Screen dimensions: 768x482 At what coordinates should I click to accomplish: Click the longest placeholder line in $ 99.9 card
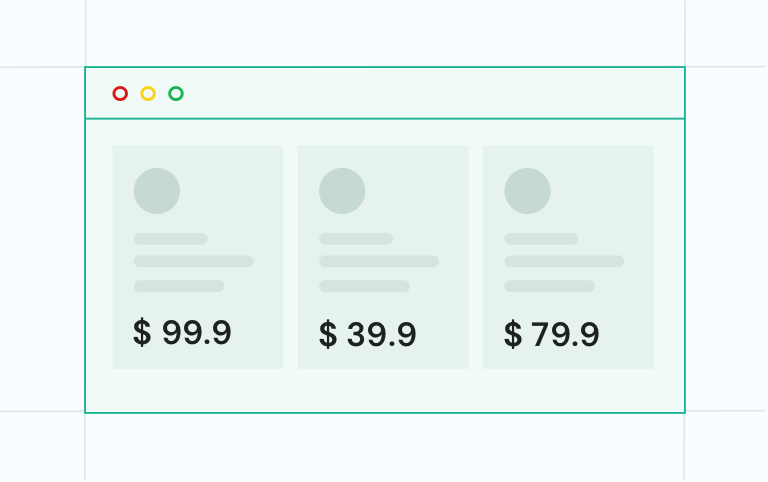[194, 261]
